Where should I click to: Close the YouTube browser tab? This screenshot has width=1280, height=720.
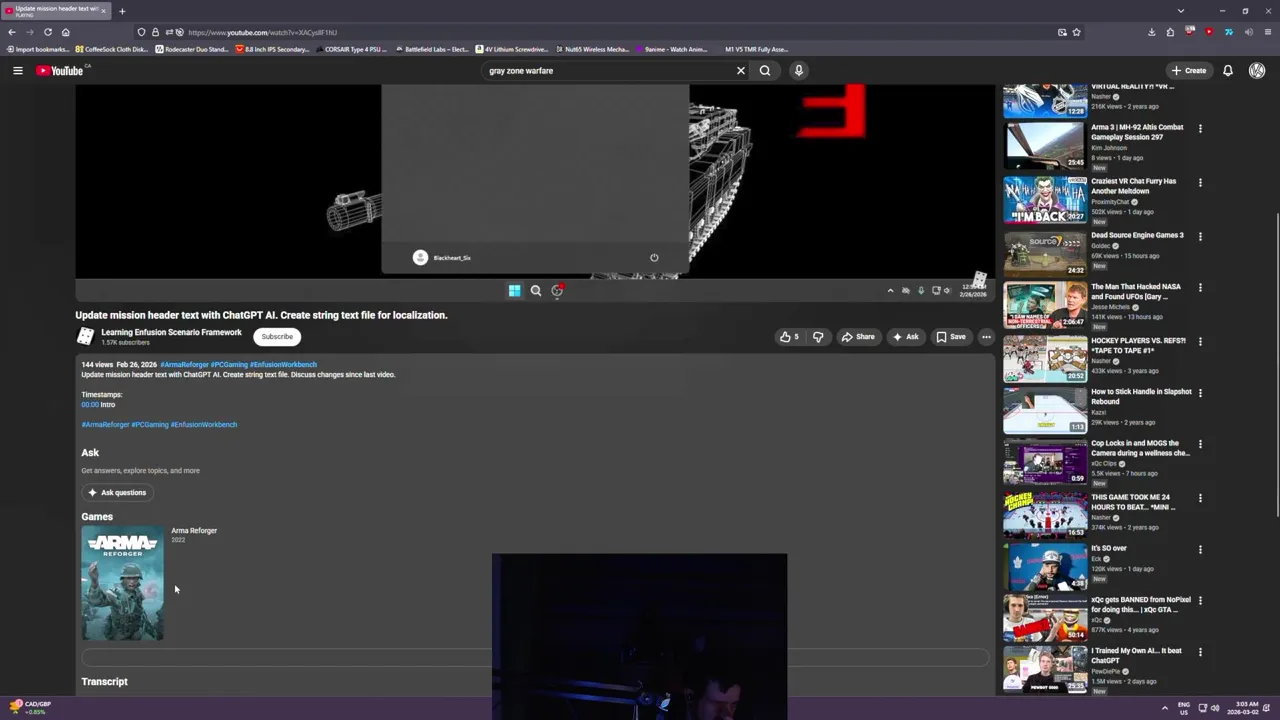[x=103, y=11]
